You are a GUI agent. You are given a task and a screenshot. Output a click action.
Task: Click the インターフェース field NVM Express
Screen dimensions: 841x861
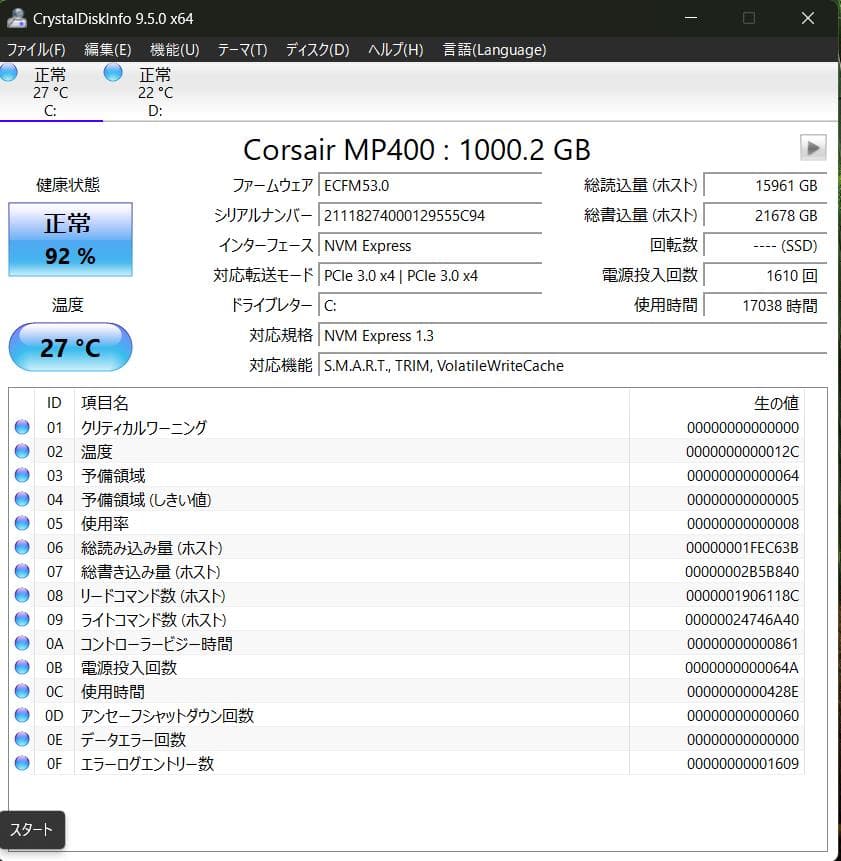430,245
